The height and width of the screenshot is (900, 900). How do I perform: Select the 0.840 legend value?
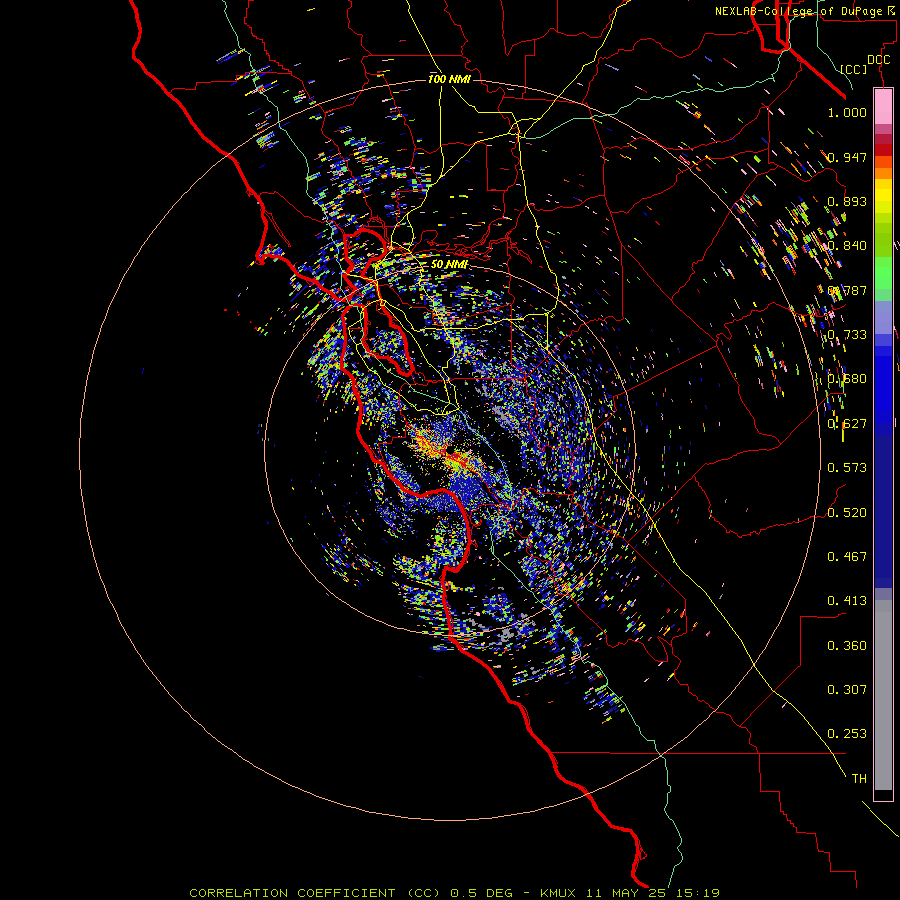tap(847, 246)
